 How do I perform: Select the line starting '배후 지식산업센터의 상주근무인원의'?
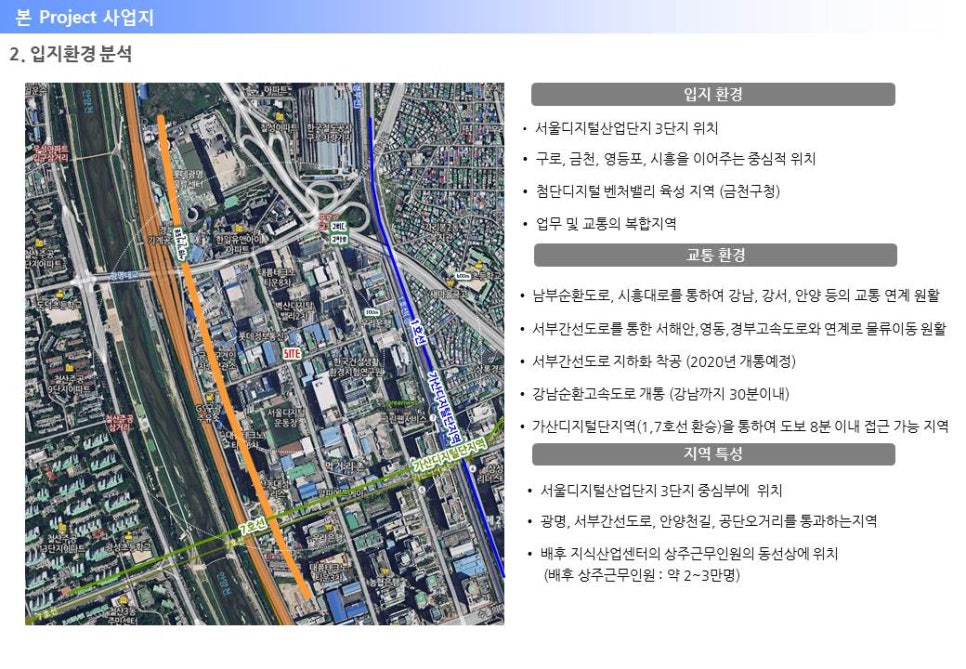click(x=689, y=553)
